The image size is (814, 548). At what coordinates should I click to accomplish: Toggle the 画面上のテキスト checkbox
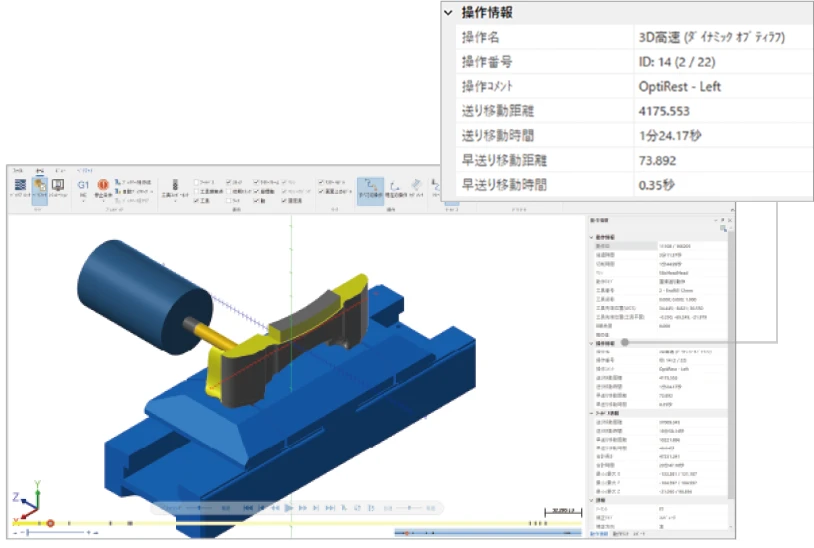[318, 192]
